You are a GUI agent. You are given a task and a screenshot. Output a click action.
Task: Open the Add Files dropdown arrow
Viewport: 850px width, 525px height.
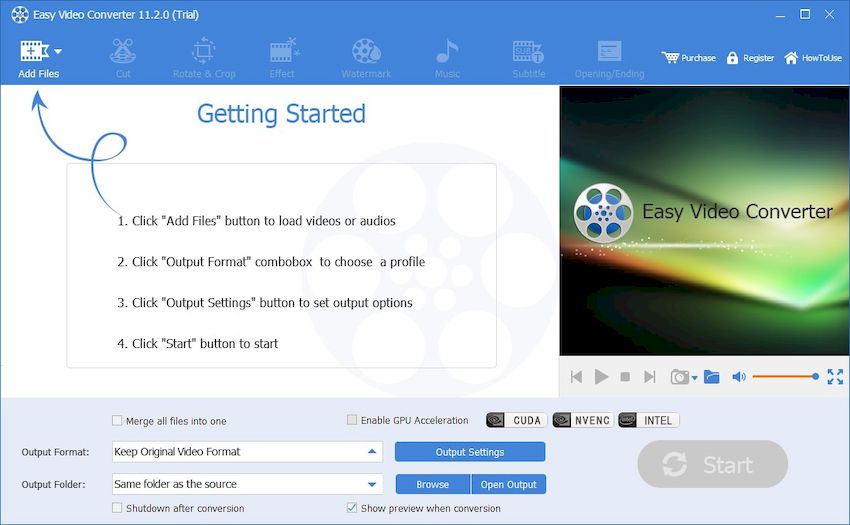pyautogui.click(x=58, y=52)
